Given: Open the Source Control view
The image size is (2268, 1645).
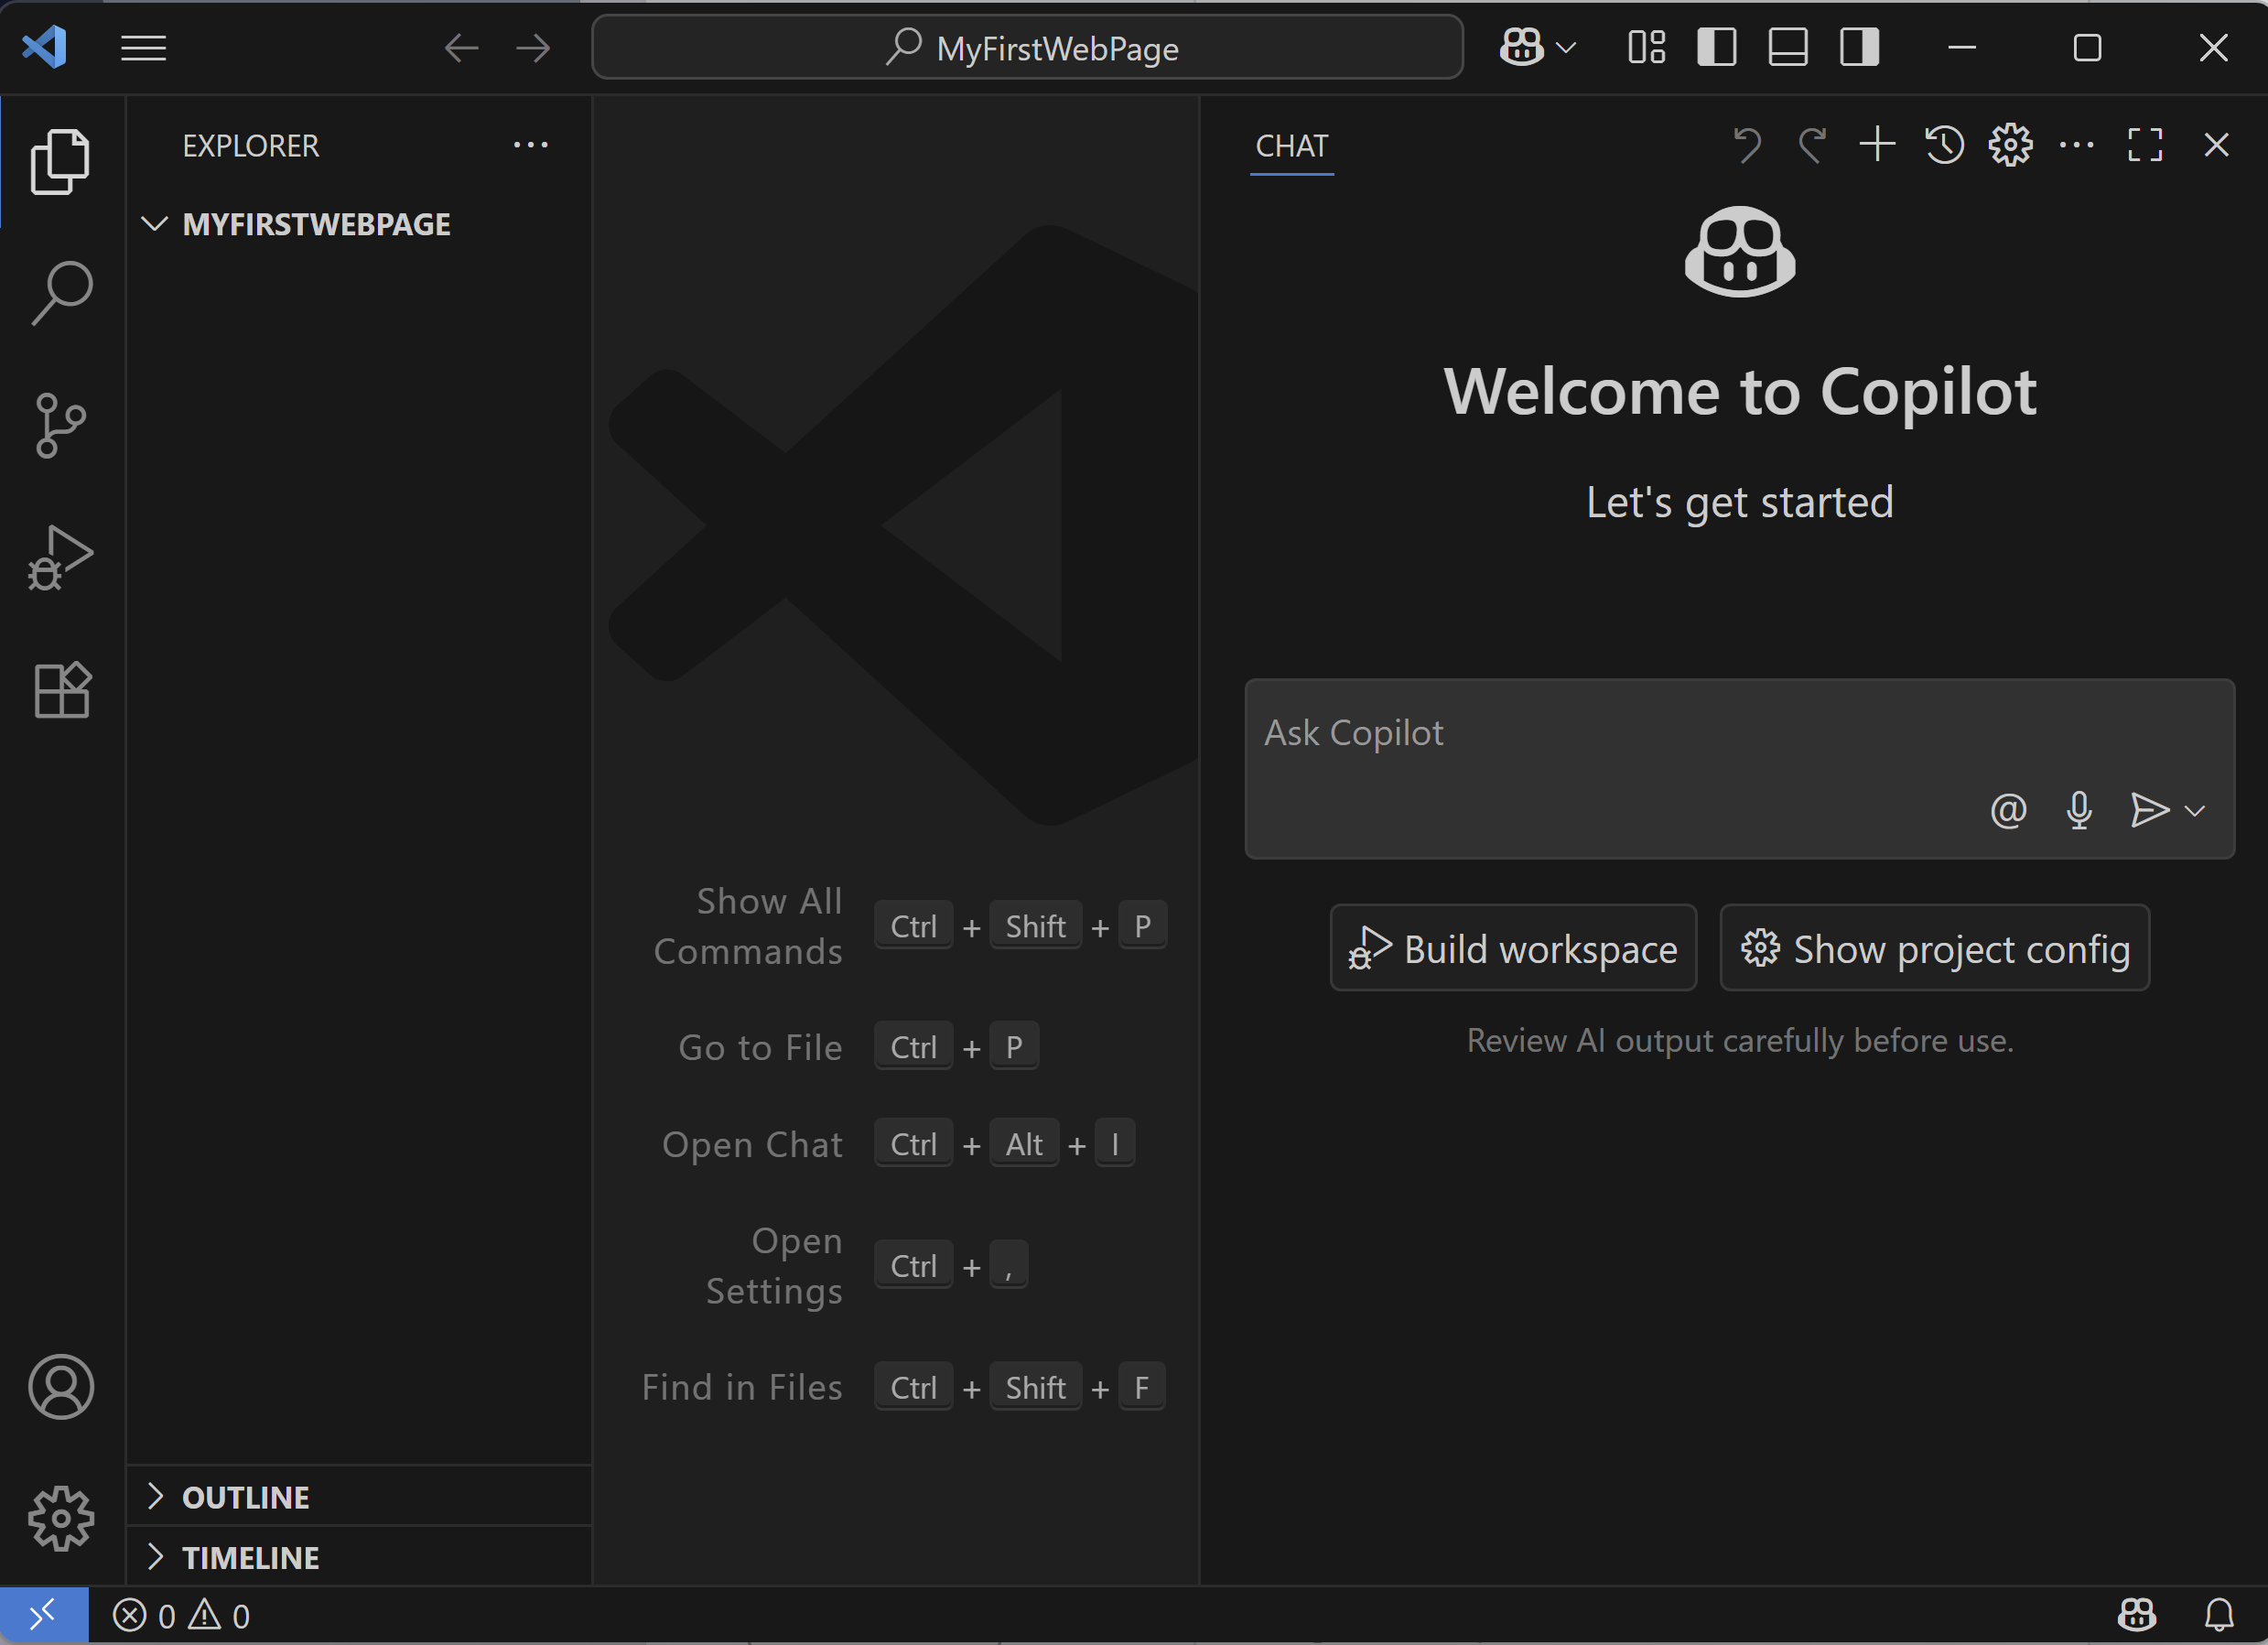Looking at the screenshot, I should tap(61, 425).
